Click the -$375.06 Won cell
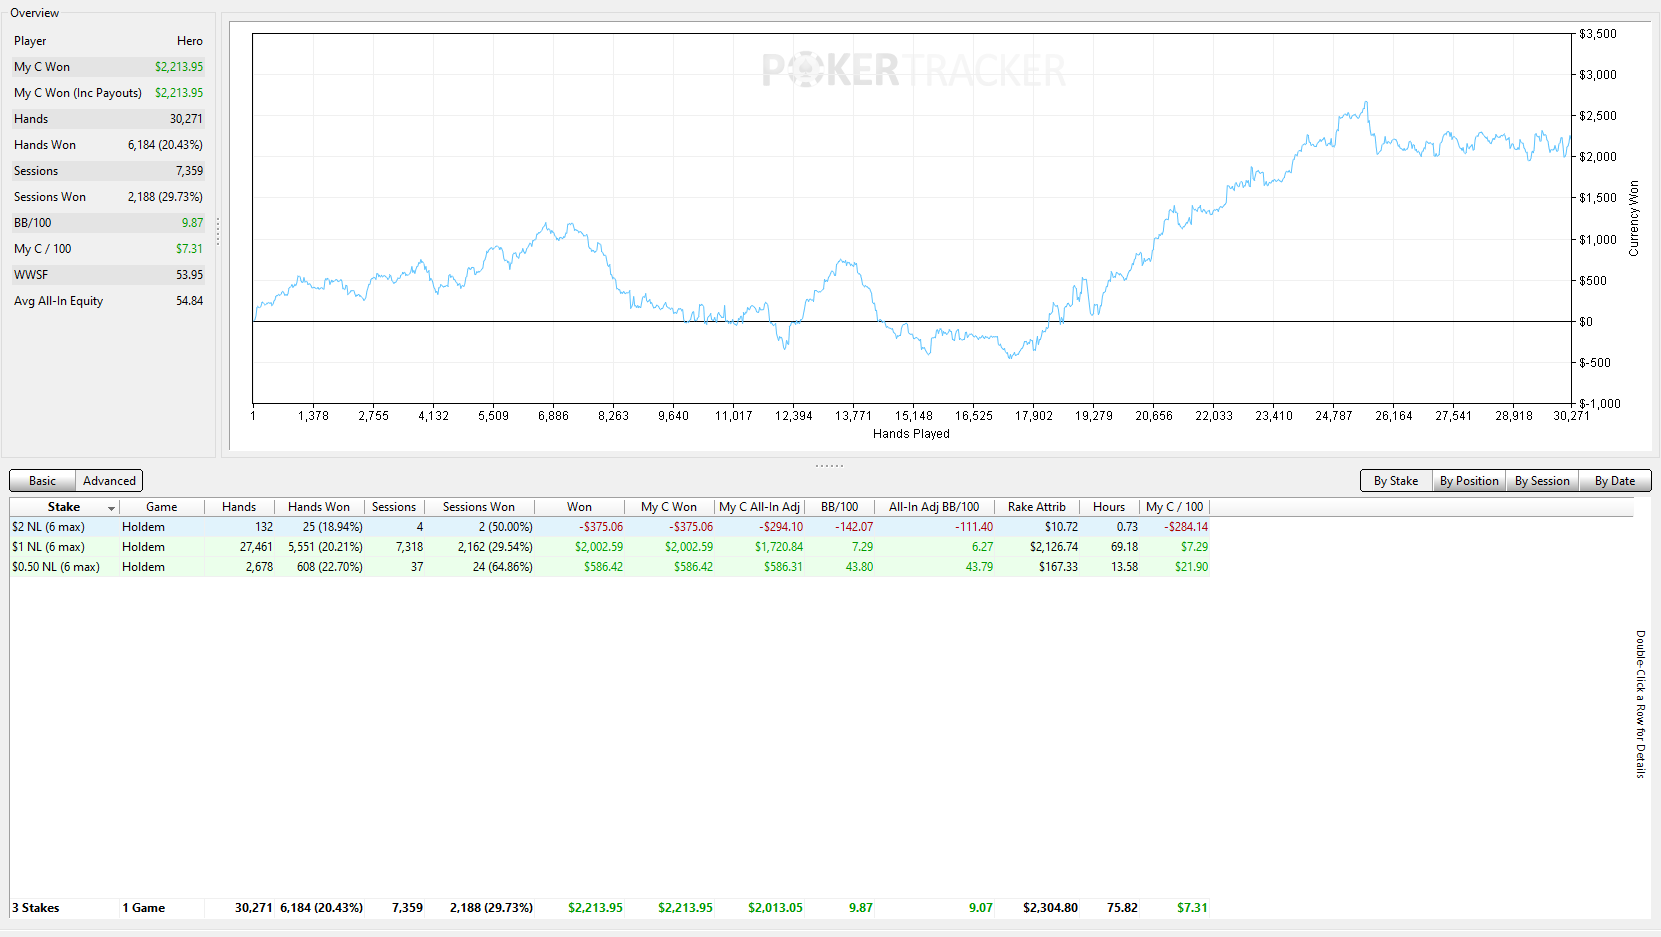Image resolution: width=1661 pixels, height=937 pixels. 601,527
